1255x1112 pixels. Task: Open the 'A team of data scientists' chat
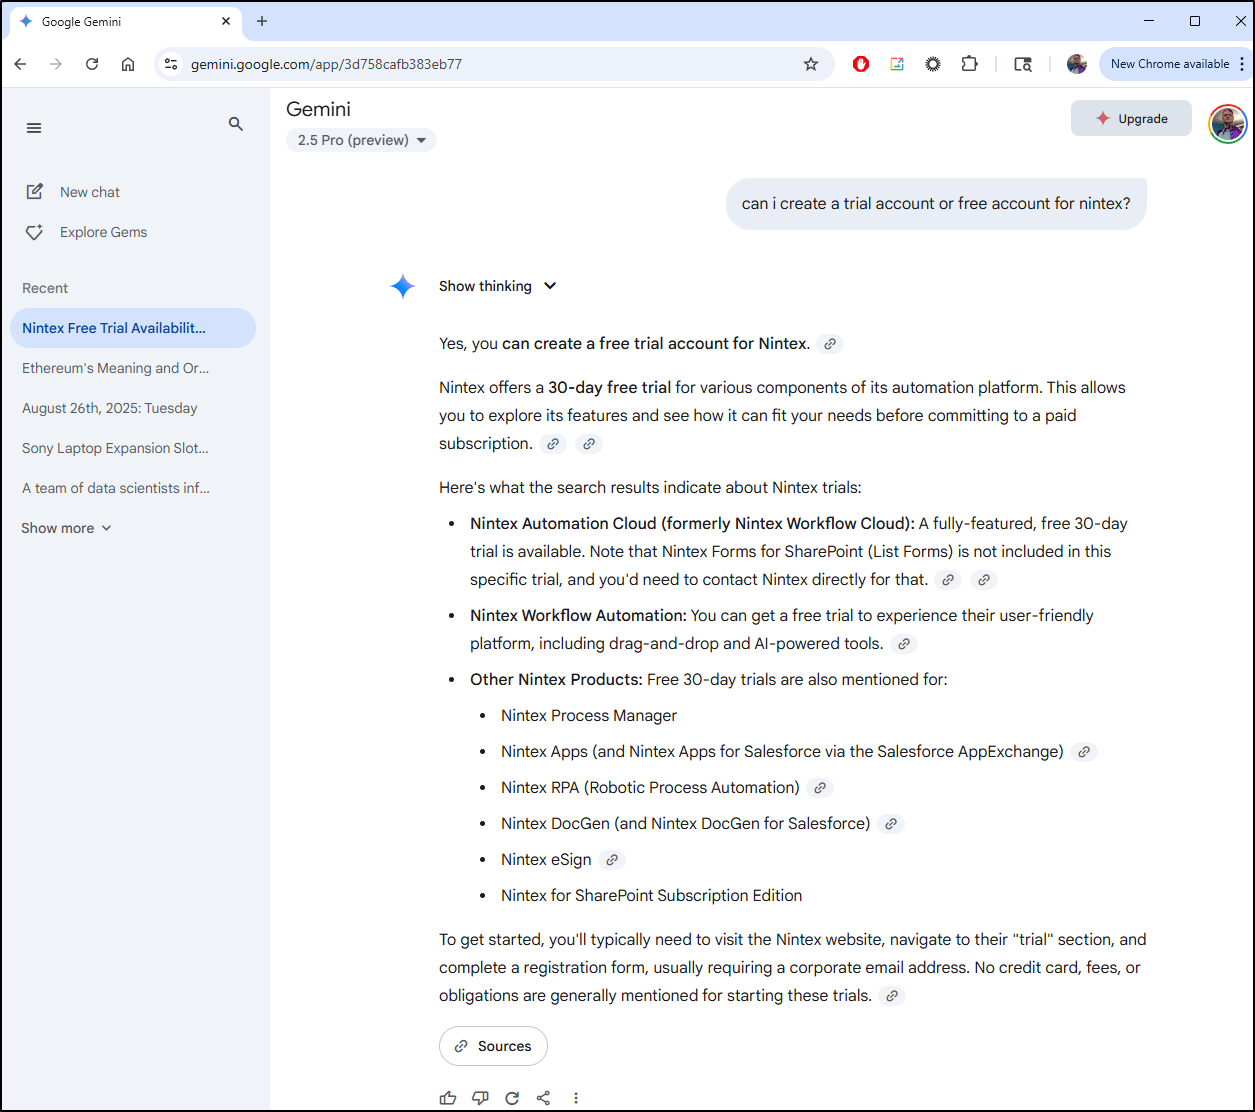pos(133,488)
